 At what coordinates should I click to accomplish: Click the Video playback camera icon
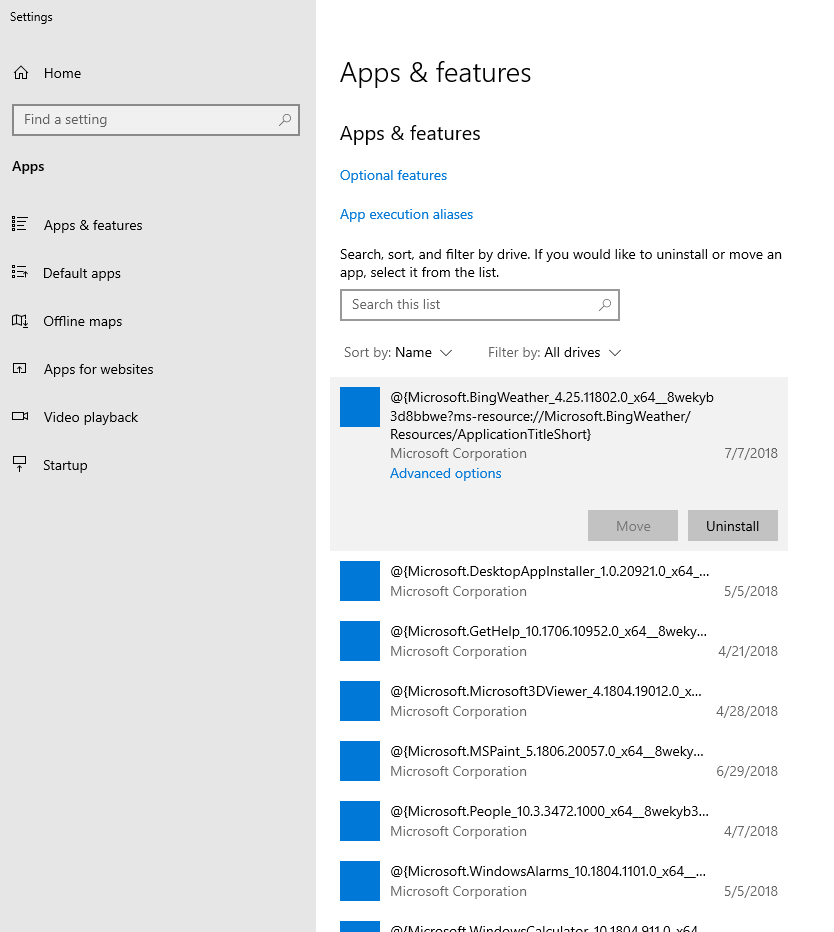pyautogui.click(x=20, y=416)
